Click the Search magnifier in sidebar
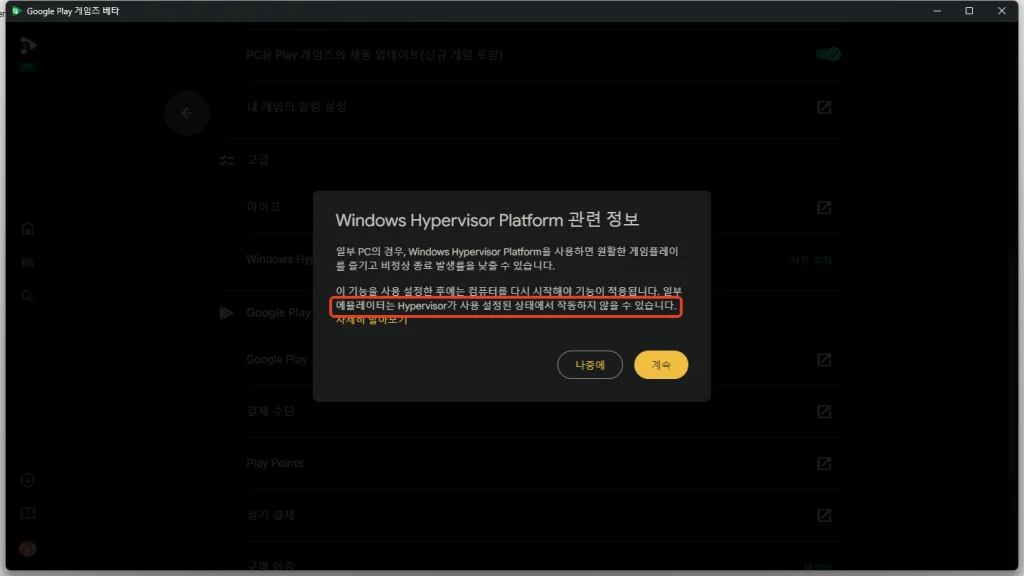 (x=27, y=296)
